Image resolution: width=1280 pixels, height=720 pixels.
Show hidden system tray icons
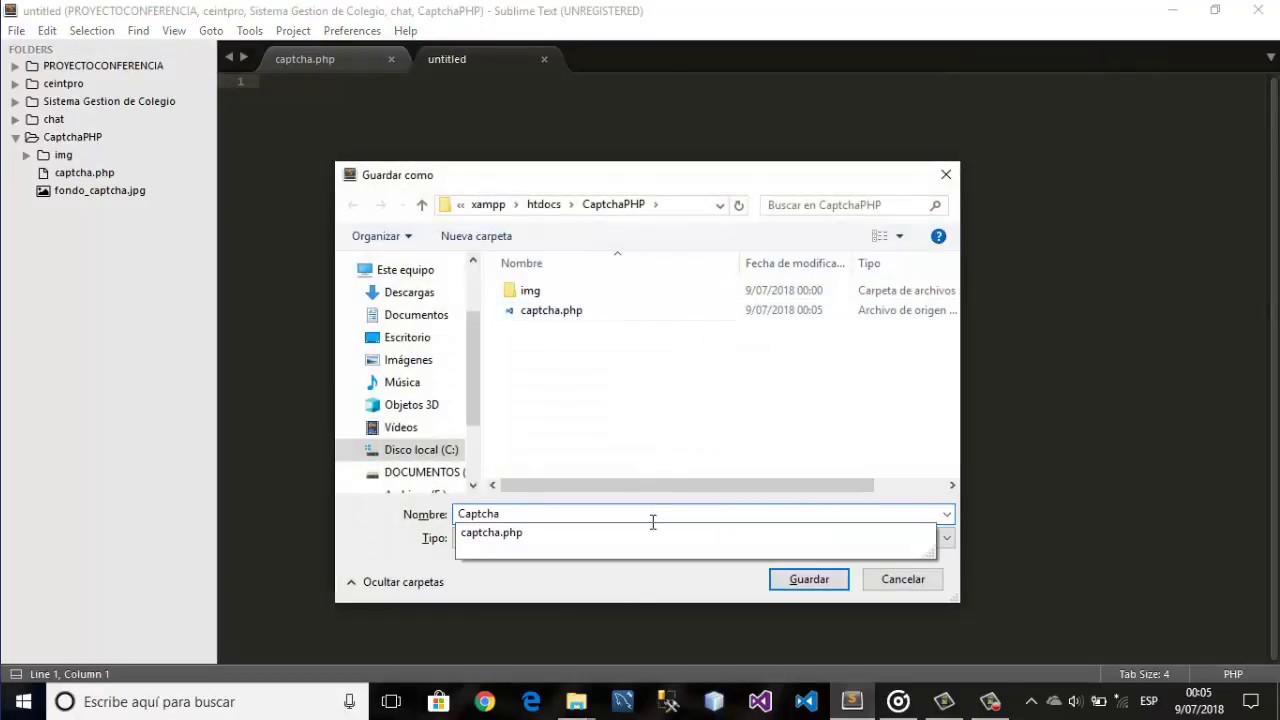[1031, 702]
